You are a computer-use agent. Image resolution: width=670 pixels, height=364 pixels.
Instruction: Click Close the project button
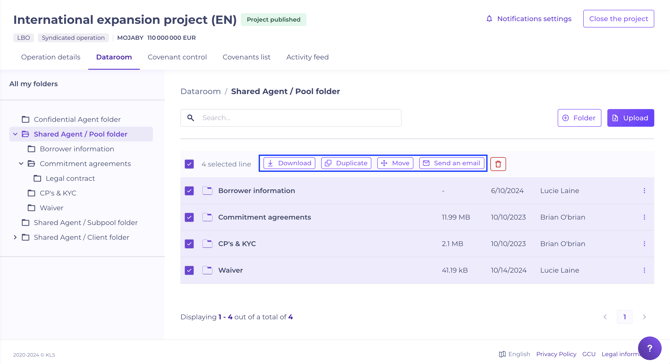pos(618,19)
